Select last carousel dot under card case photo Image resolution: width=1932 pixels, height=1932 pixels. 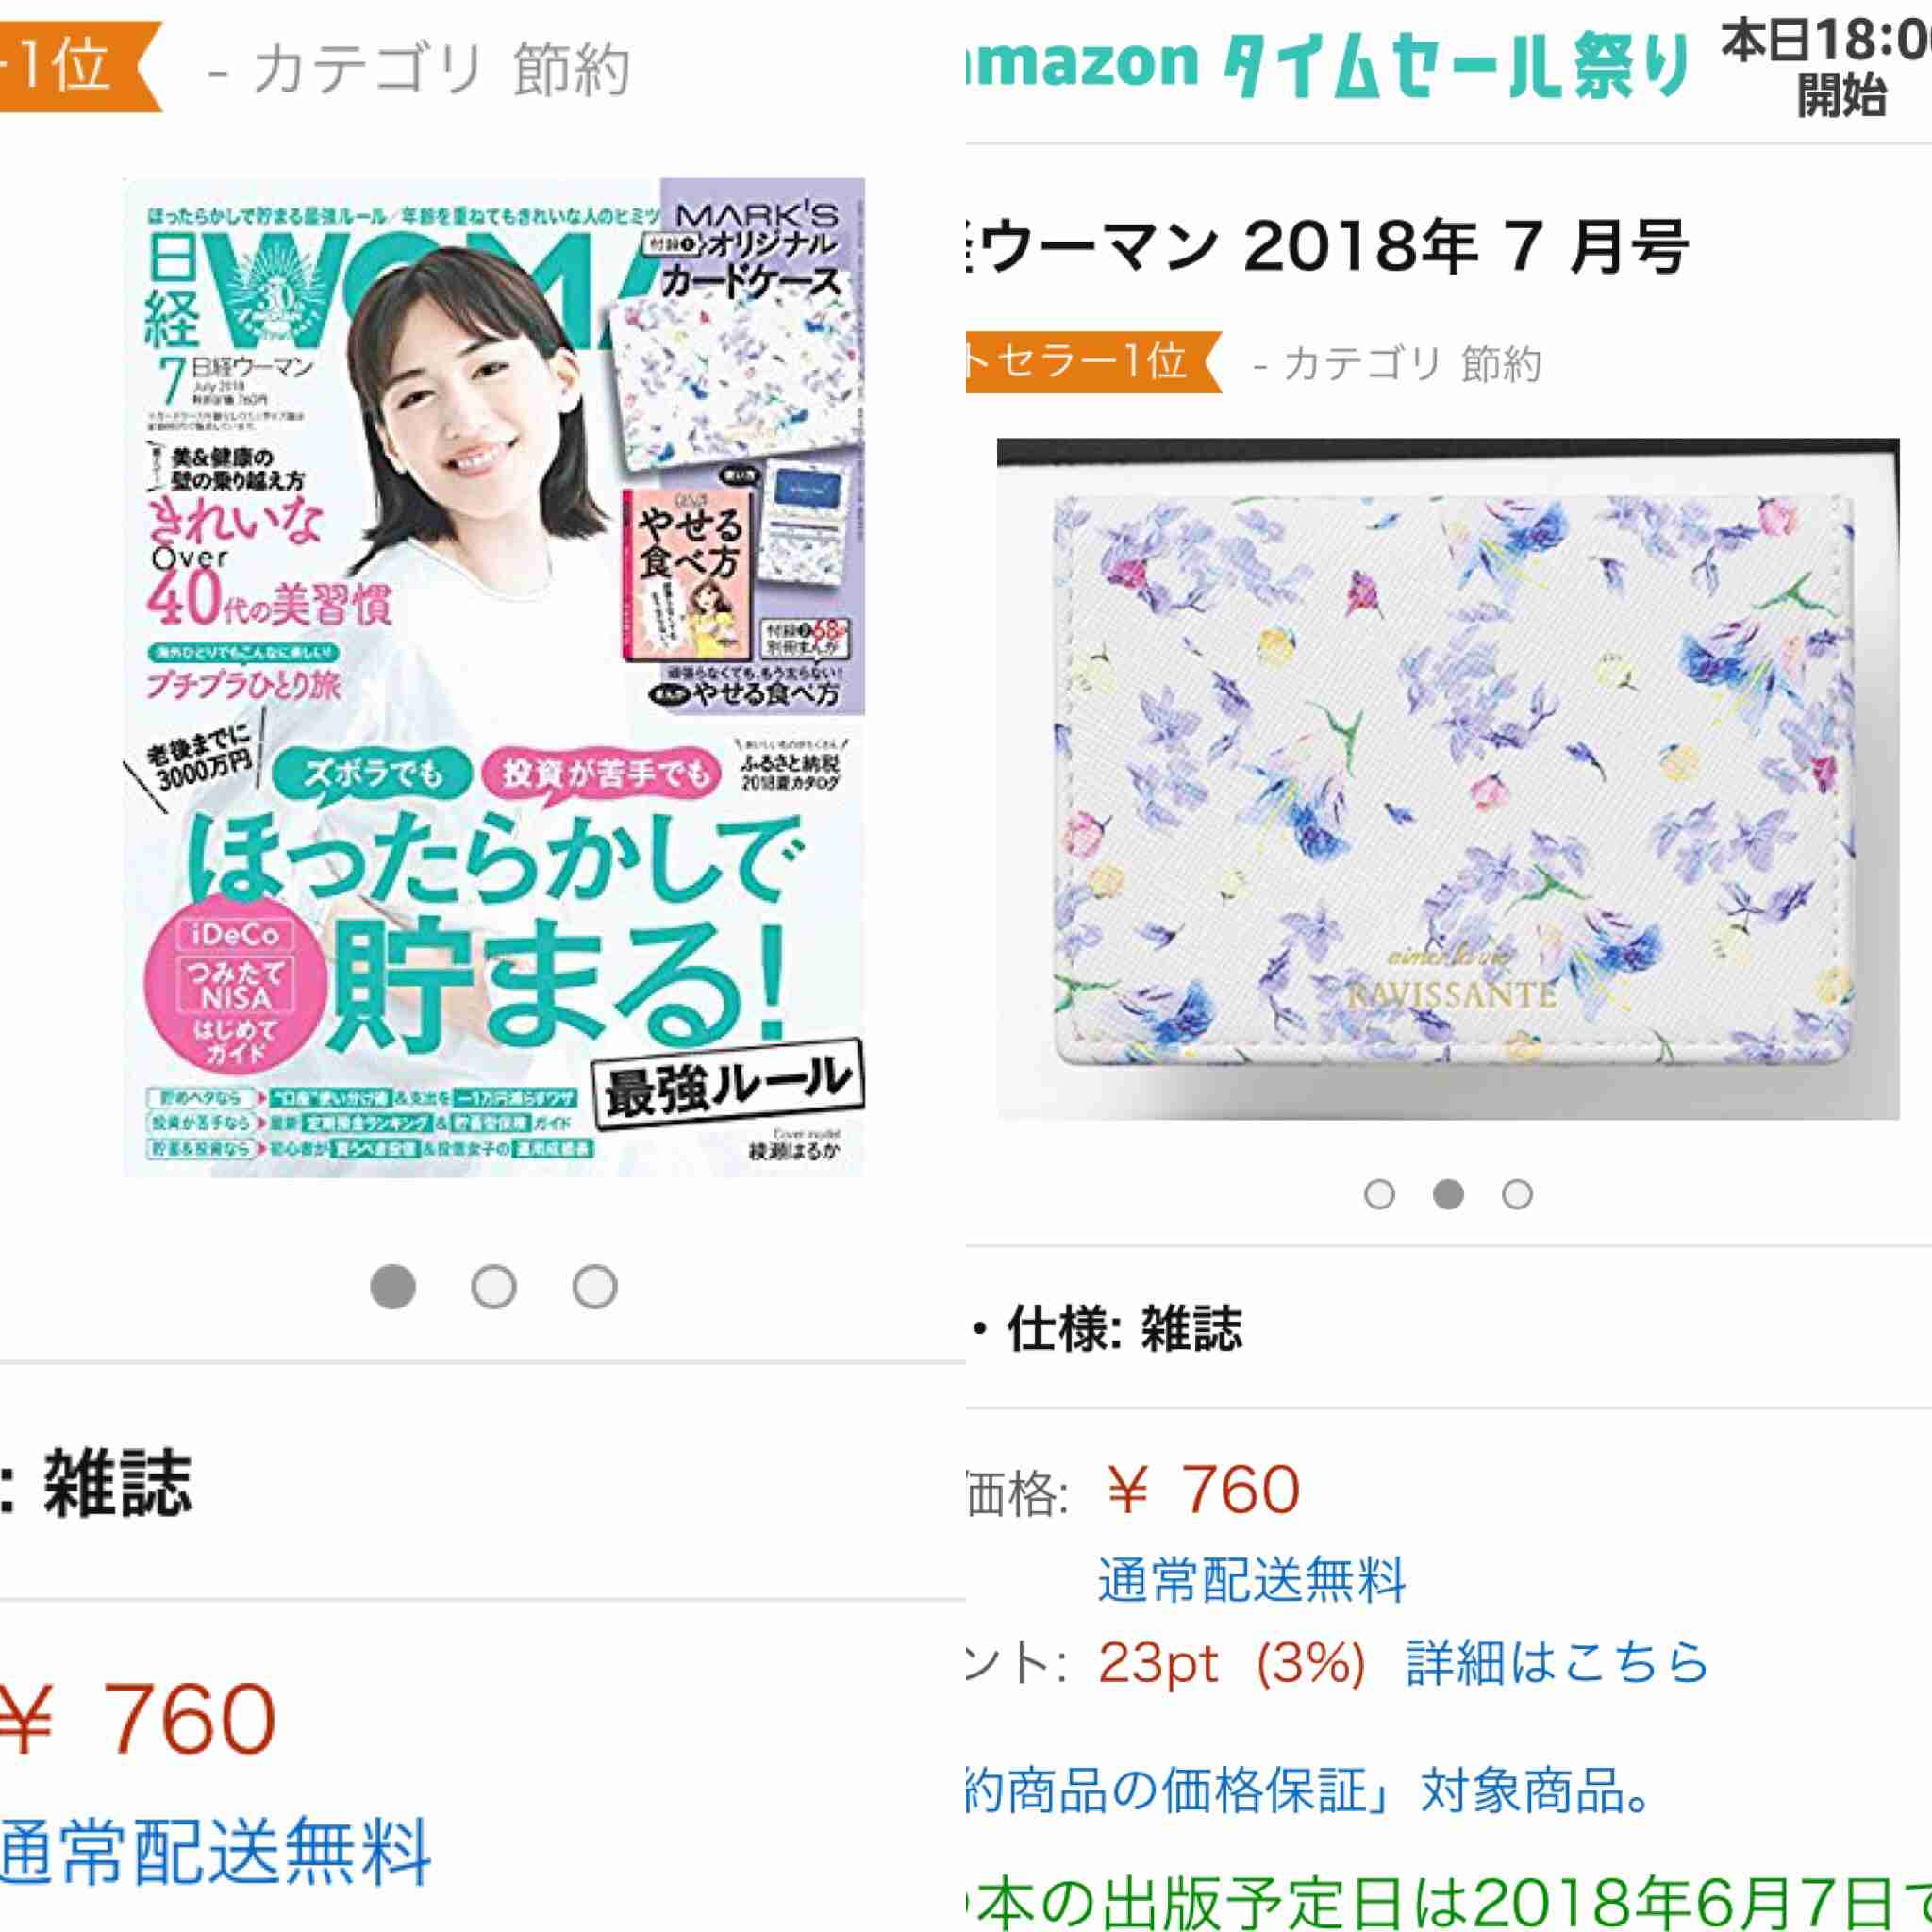tap(1517, 1194)
